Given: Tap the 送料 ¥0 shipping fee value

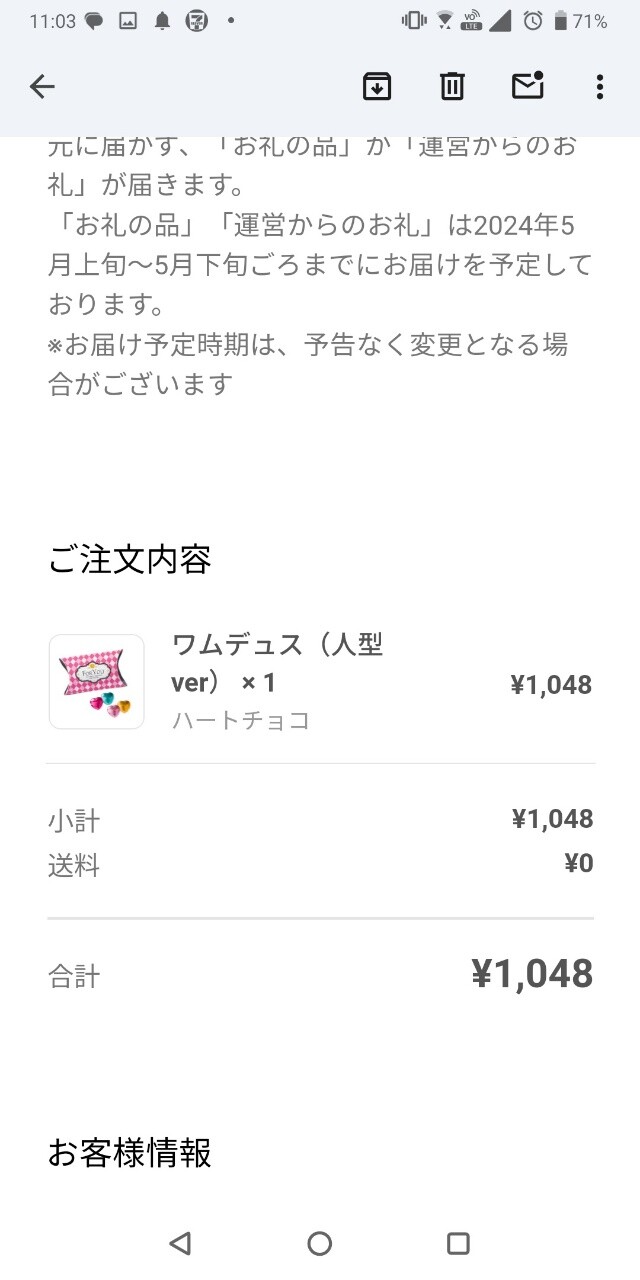Looking at the screenshot, I should (578, 863).
